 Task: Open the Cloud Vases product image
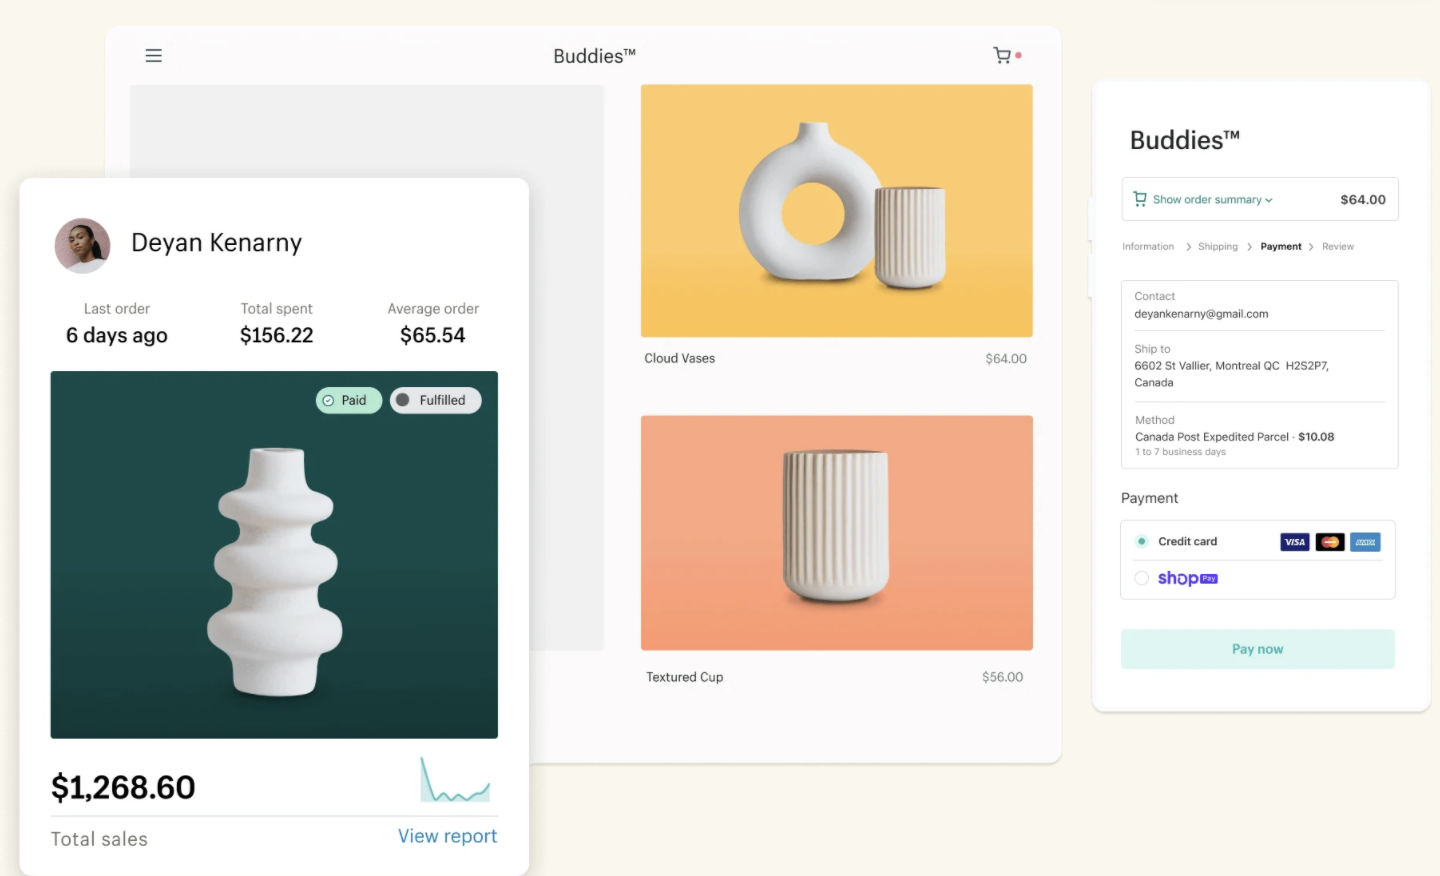(x=837, y=211)
